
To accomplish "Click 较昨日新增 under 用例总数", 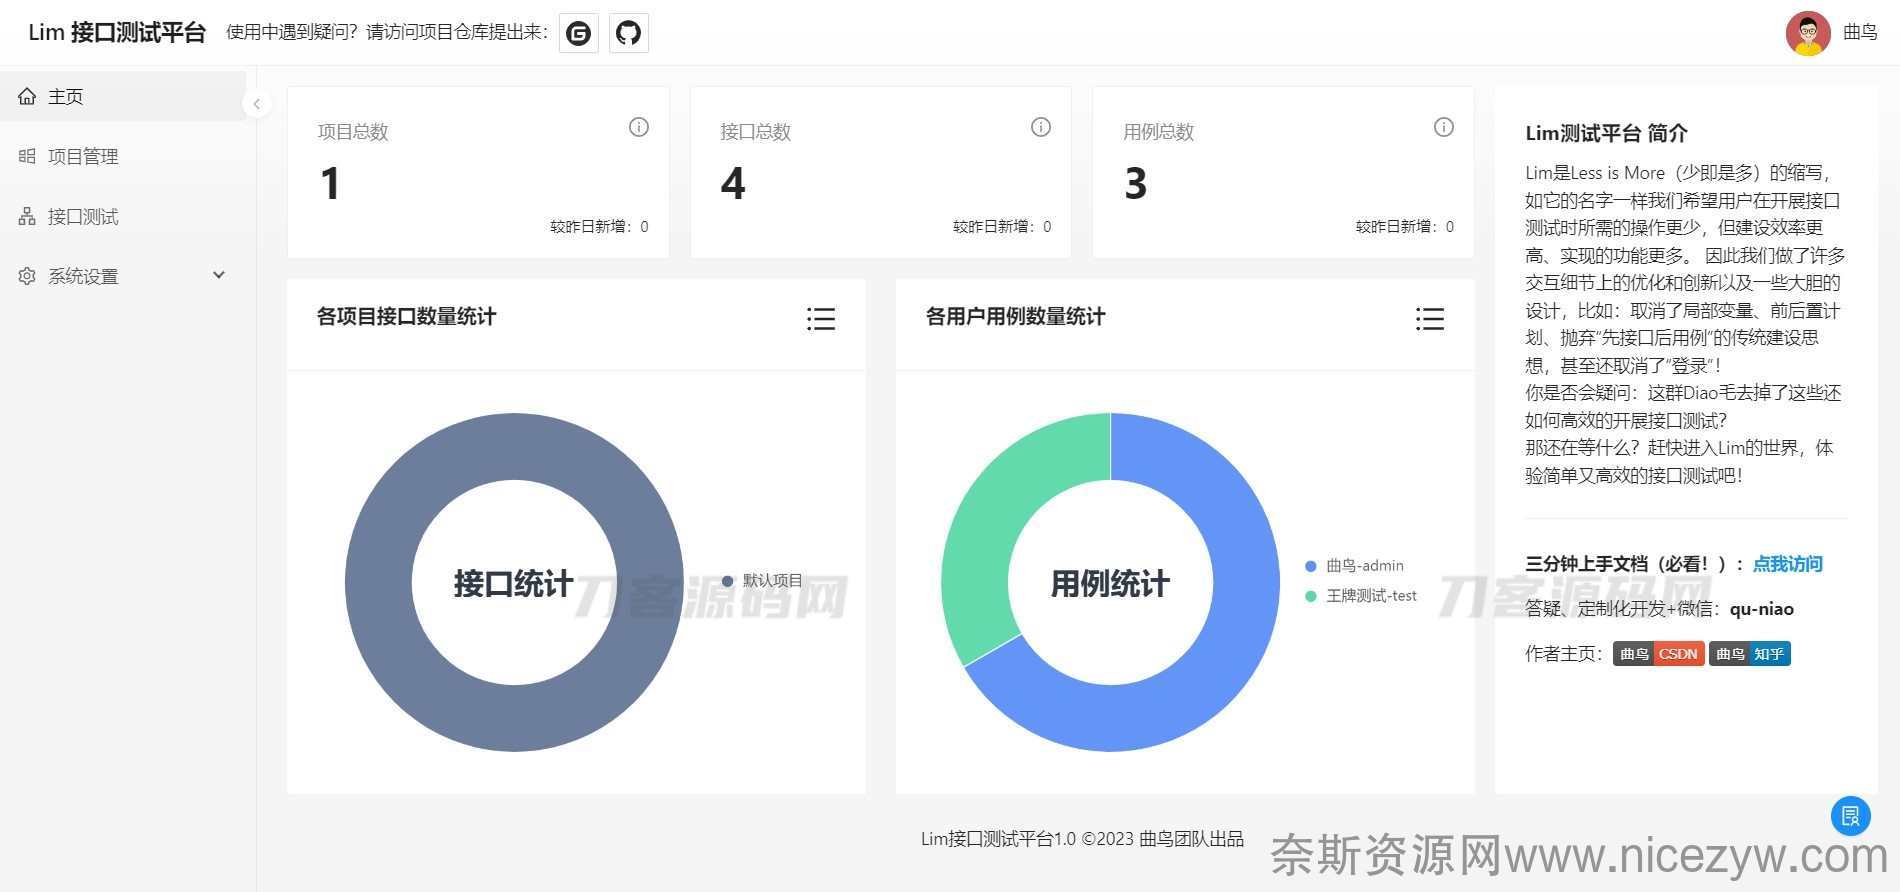I will [x=1405, y=227].
